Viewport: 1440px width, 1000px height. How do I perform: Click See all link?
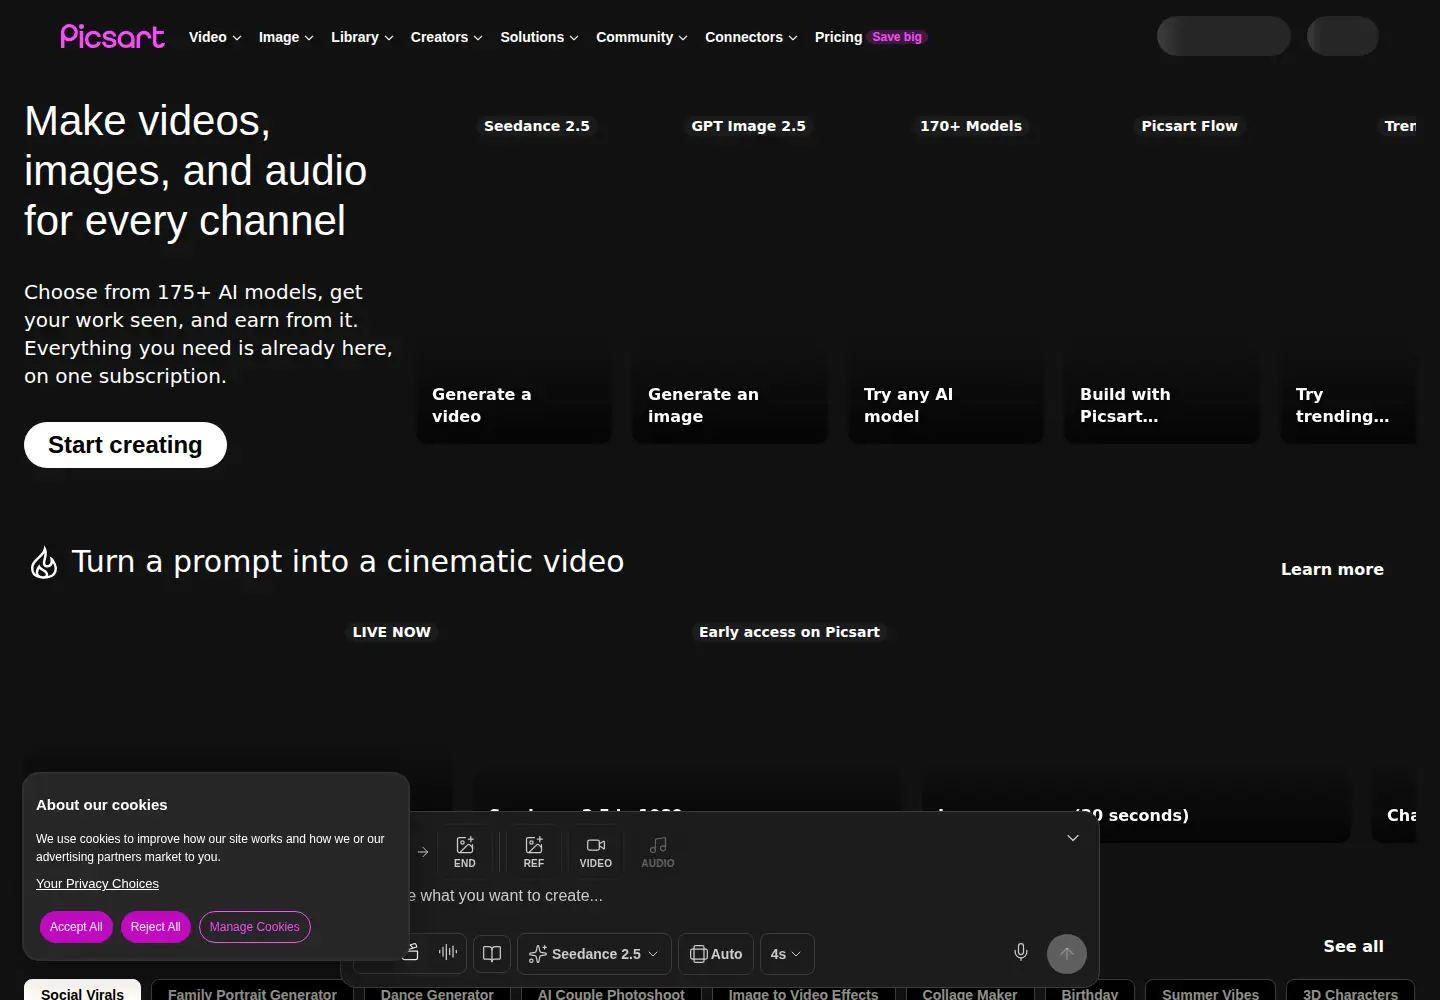(1353, 946)
